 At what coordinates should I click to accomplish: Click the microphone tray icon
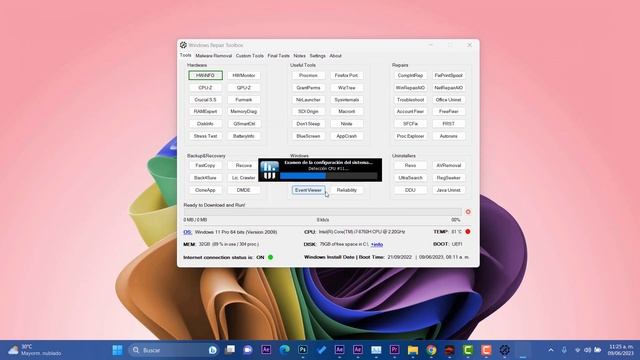[x=564, y=350]
